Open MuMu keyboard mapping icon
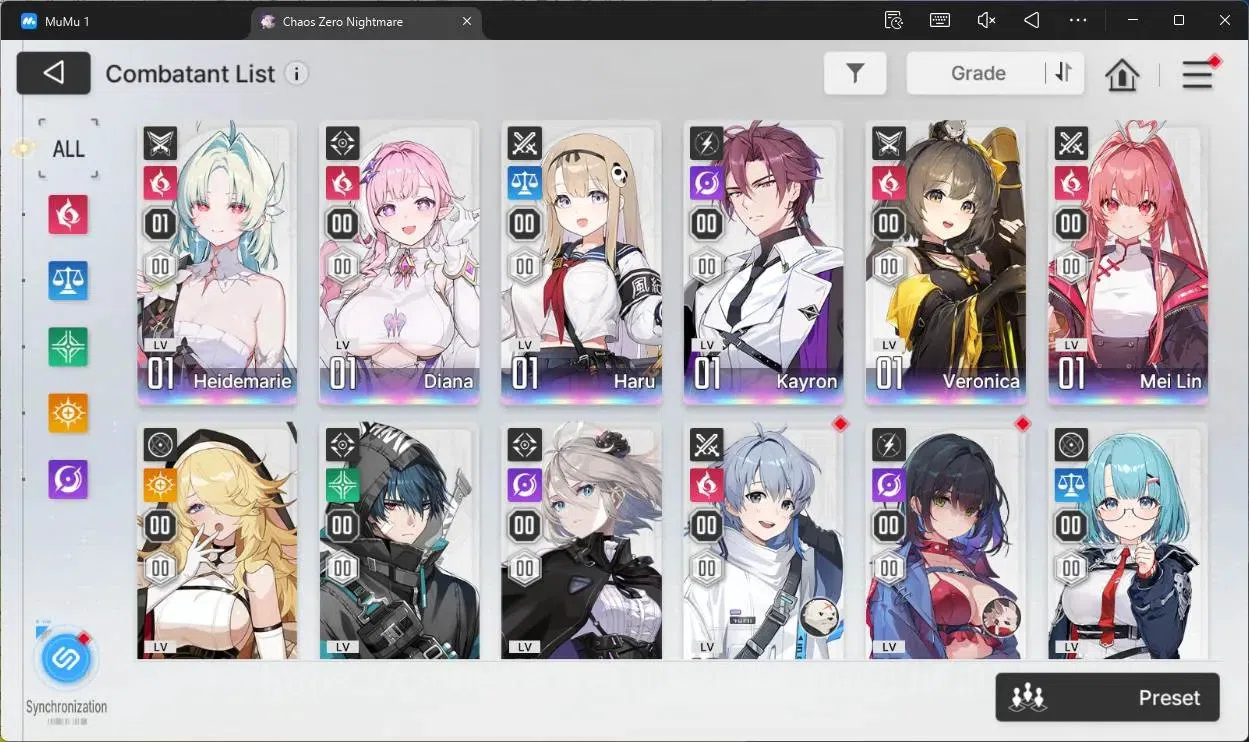This screenshot has width=1249, height=742. pos(940,20)
